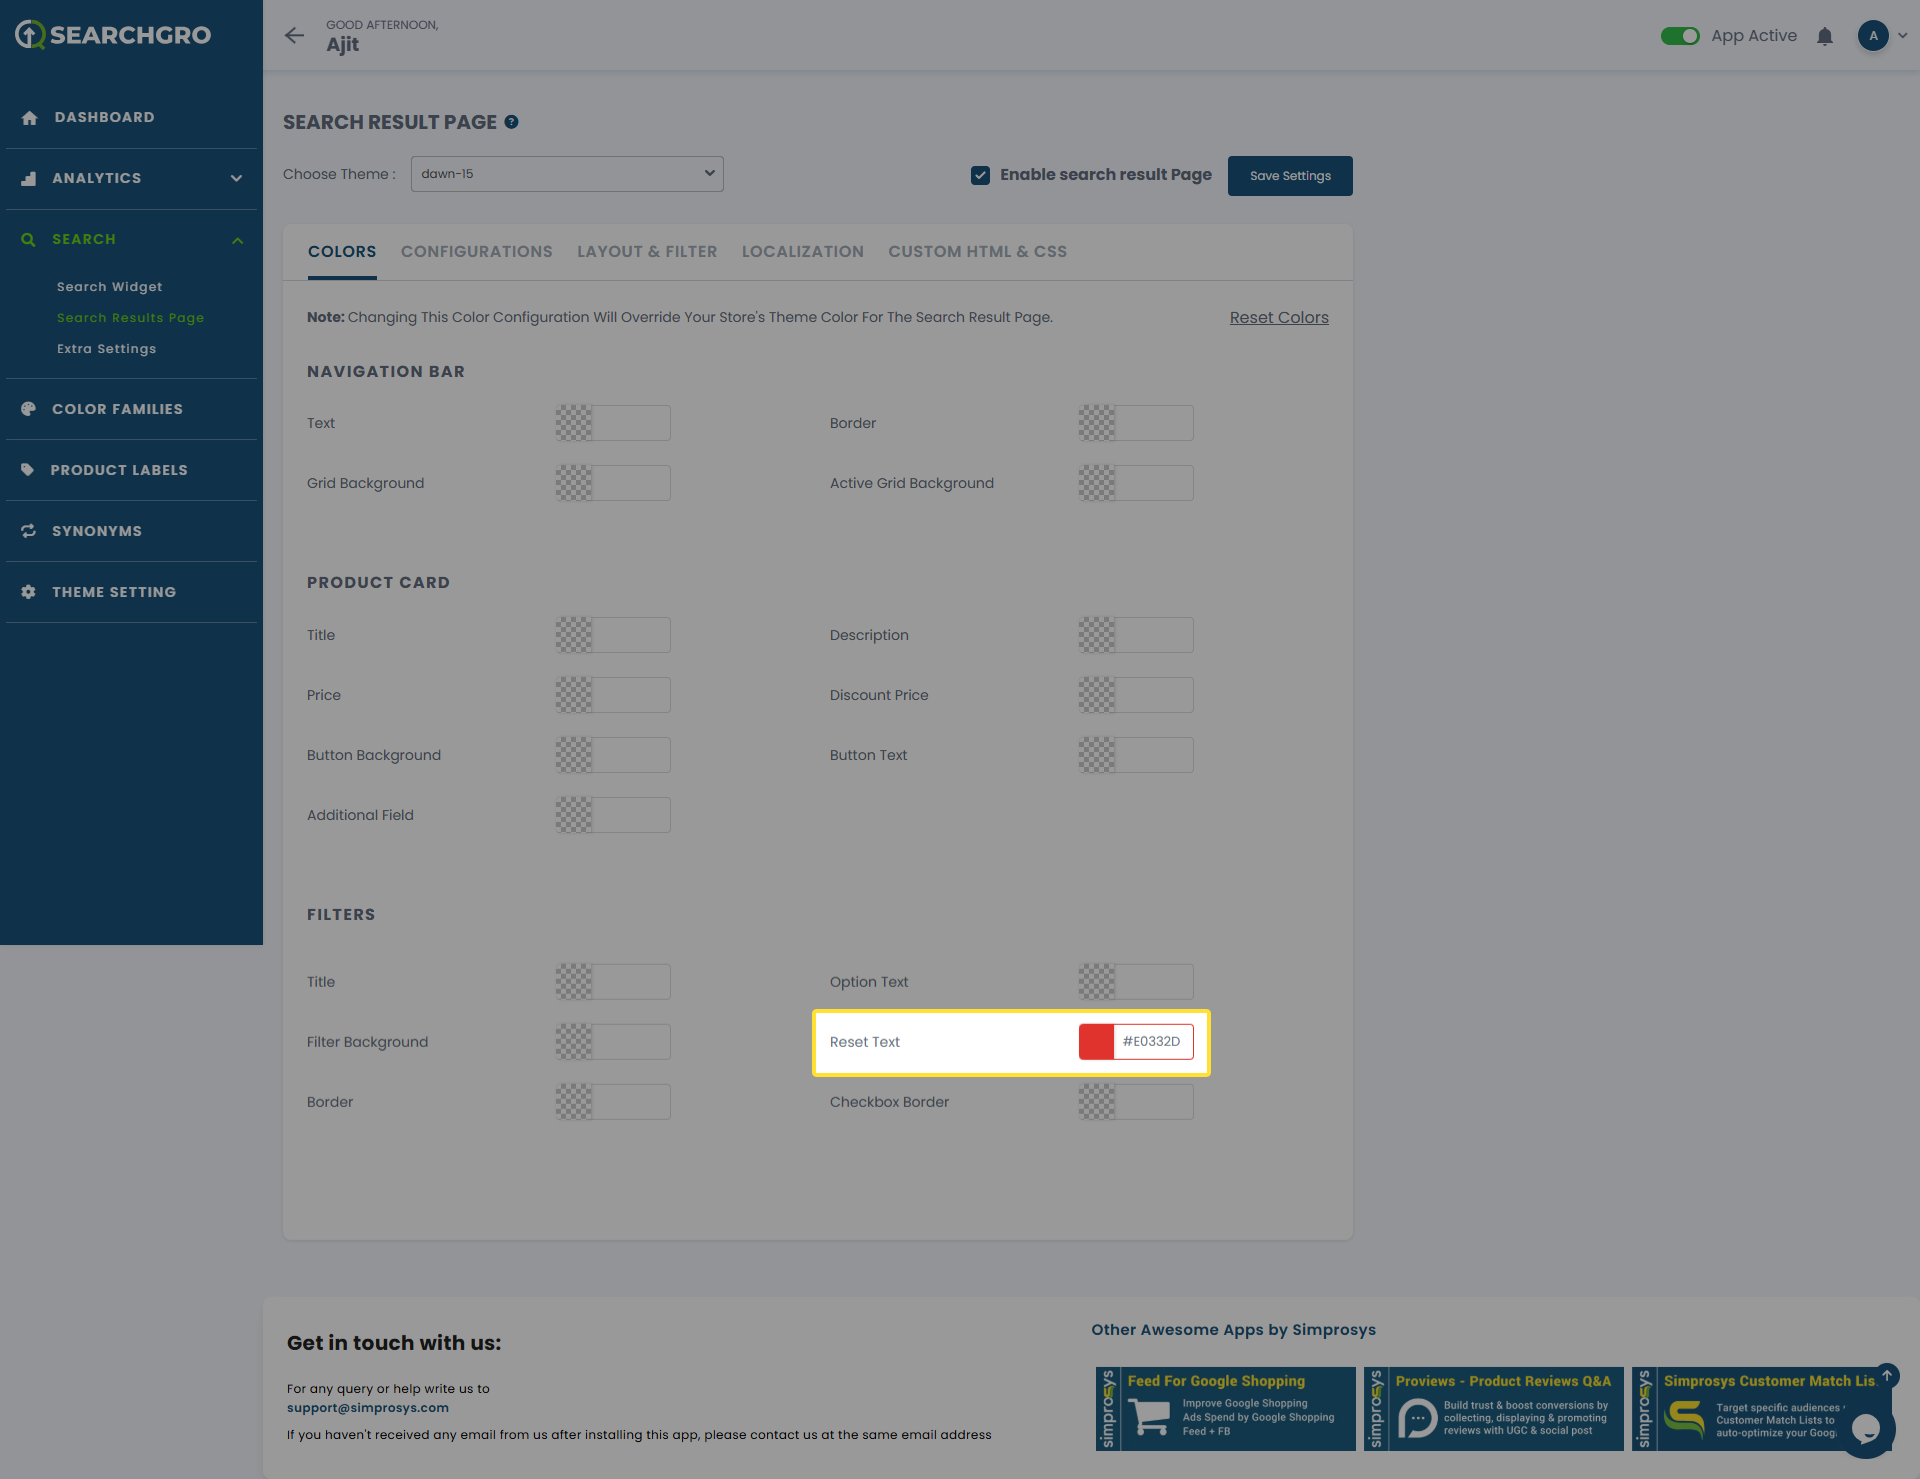Switch to the Layout & Filter tab
Screen dimensions: 1920x1479
[647, 252]
